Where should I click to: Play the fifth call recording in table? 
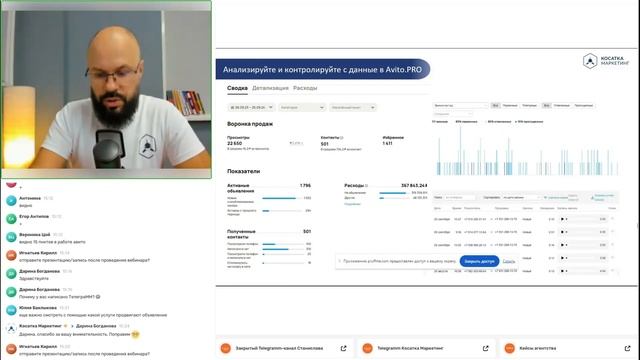tap(562, 271)
